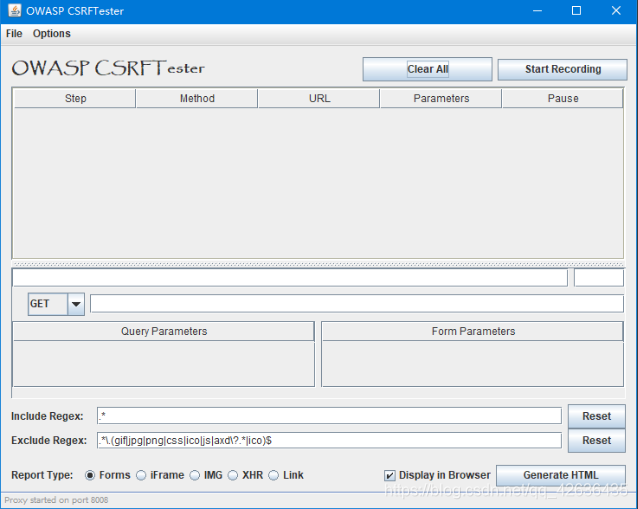
Task: Click the Clear All button
Action: (427, 69)
